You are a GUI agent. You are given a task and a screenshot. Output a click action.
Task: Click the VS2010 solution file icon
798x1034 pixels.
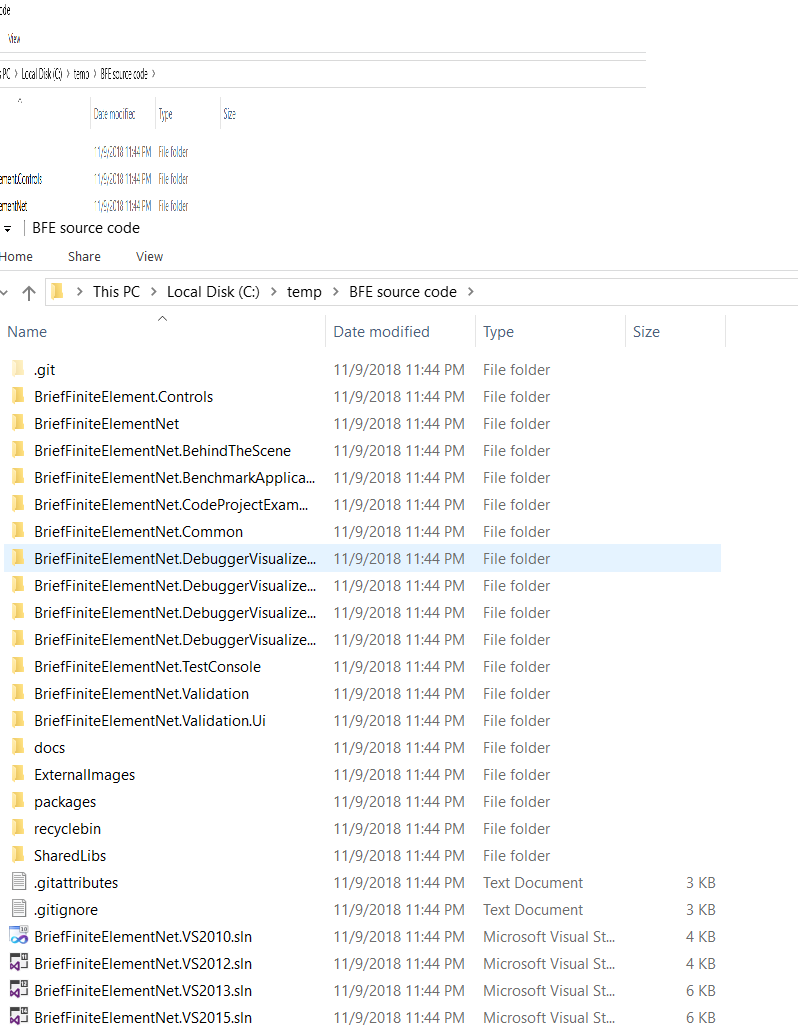coord(18,936)
